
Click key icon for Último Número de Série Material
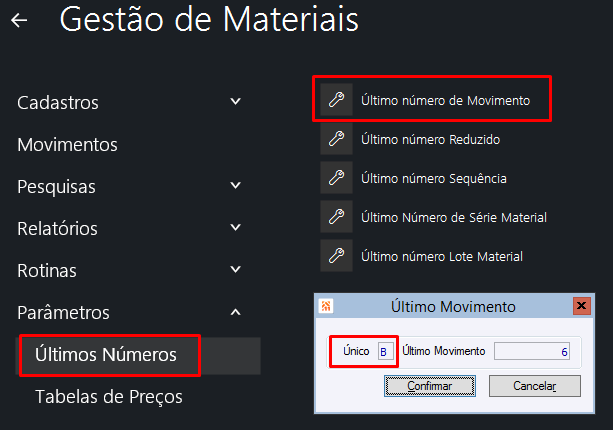coord(336,217)
